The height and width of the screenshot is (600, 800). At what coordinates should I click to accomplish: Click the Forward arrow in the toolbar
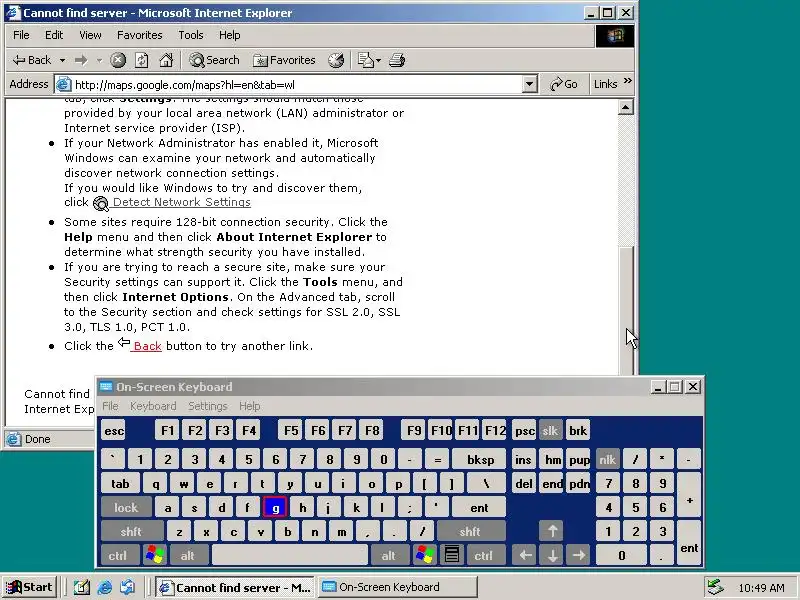coord(81,60)
